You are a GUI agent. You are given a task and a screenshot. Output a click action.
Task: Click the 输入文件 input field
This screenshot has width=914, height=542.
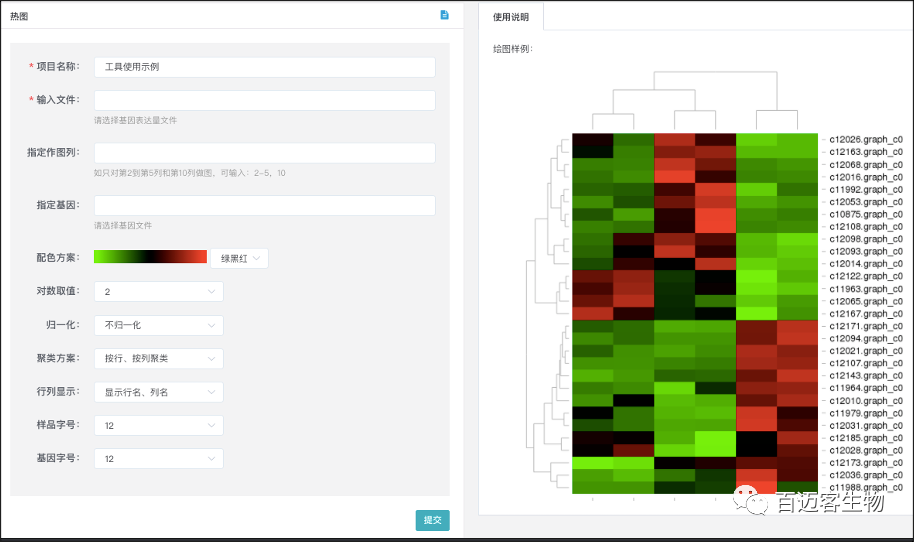[264, 100]
